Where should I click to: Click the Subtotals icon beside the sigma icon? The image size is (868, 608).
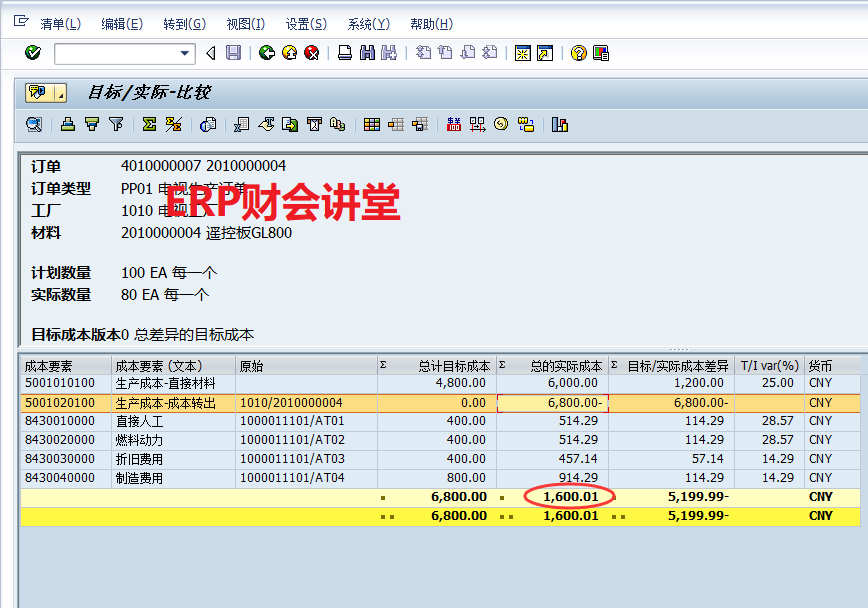(x=173, y=124)
